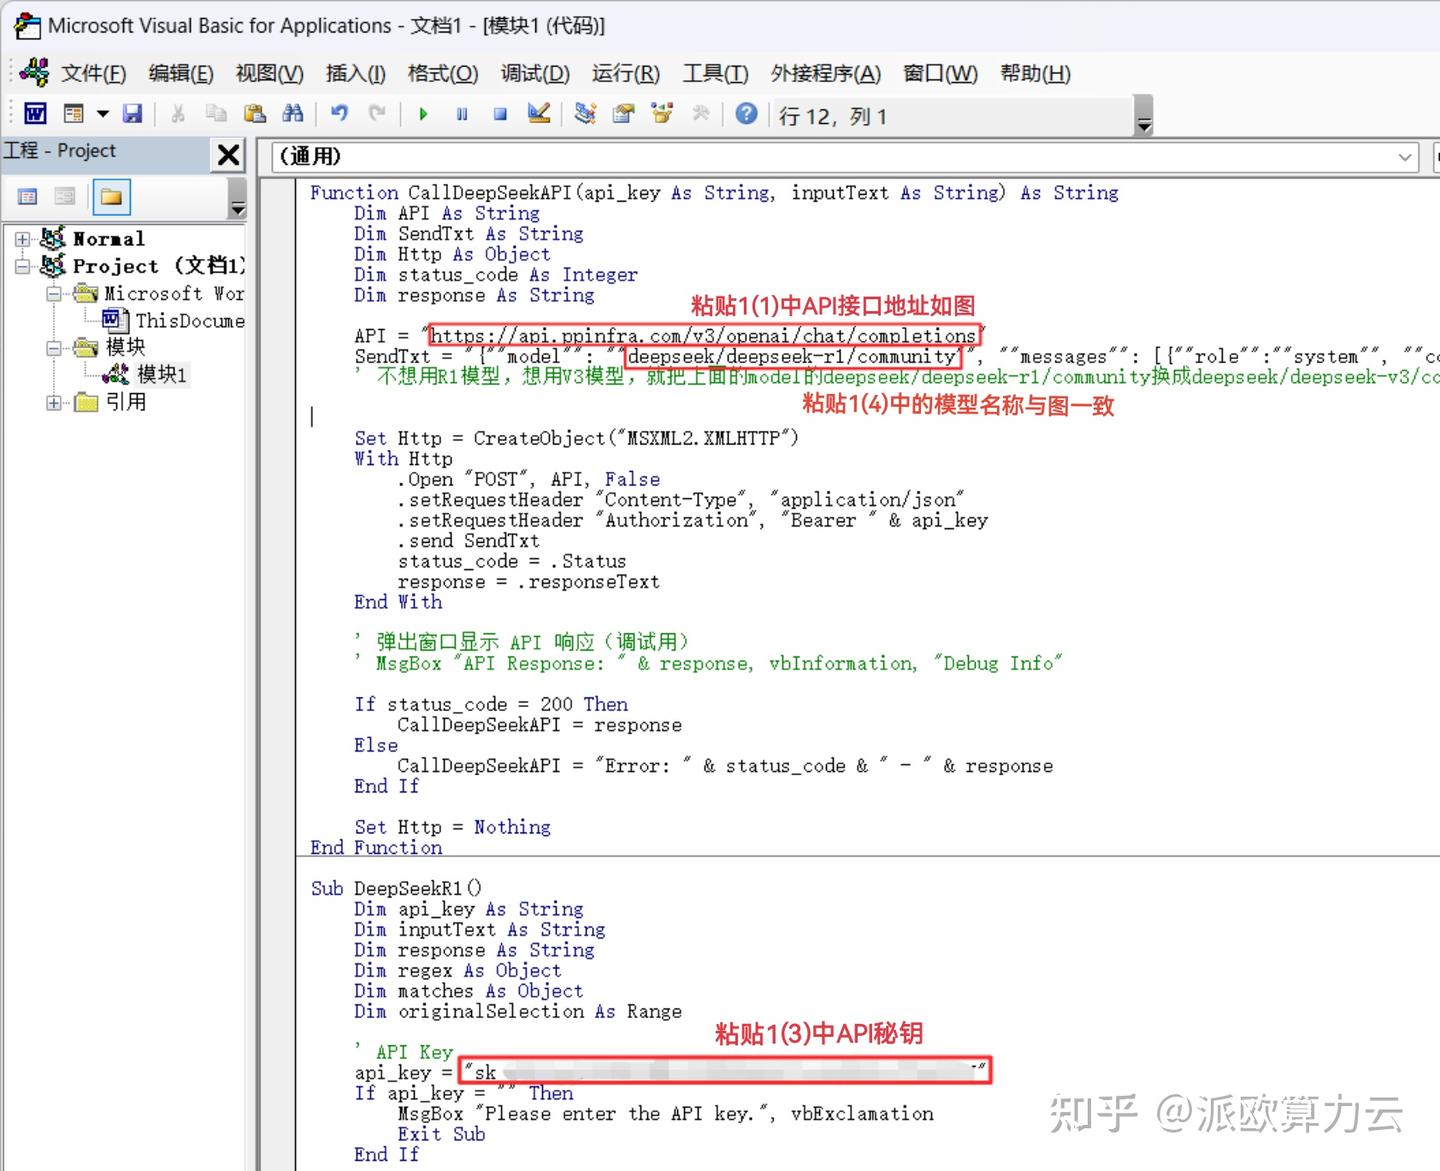The image size is (1440, 1171).
Task: Open the 调试(D) menu
Action: pyautogui.click(x=535, y=73)
